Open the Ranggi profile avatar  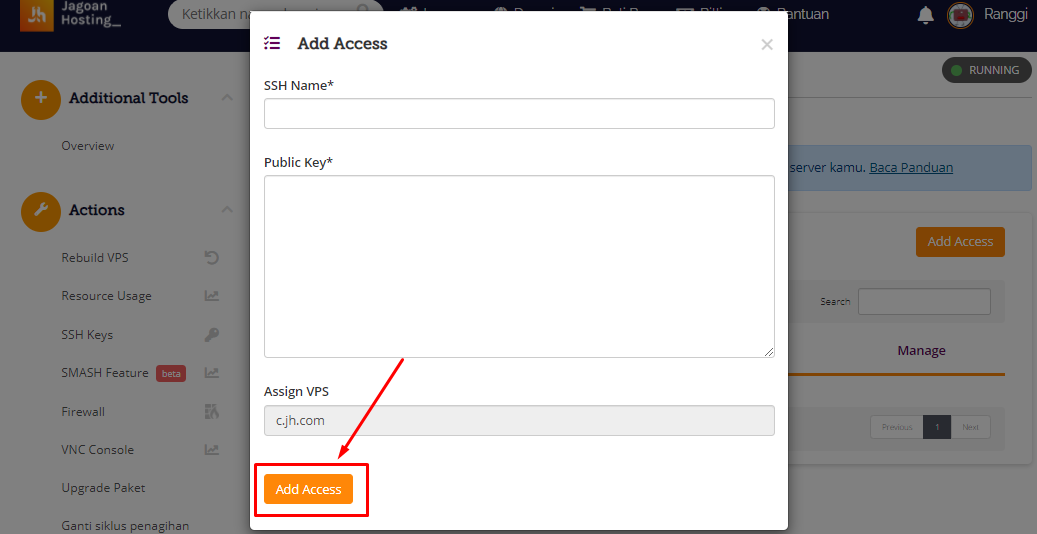(x=960, y=15)
